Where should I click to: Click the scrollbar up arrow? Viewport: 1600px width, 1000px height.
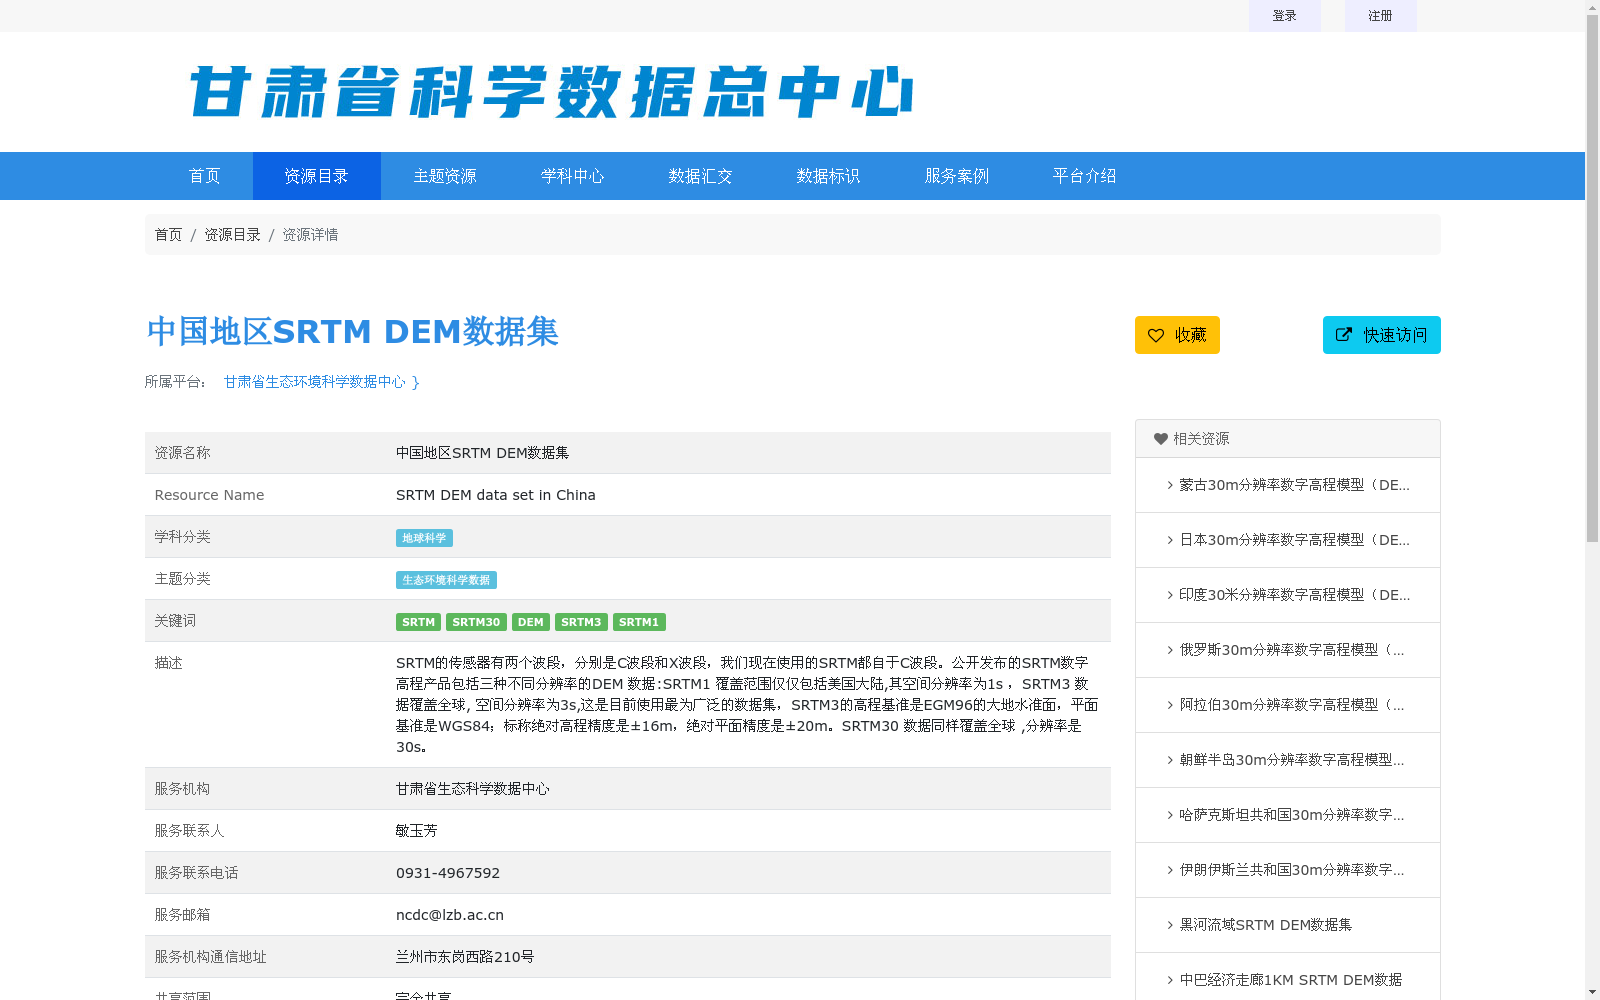click(x=1593, y=8)
